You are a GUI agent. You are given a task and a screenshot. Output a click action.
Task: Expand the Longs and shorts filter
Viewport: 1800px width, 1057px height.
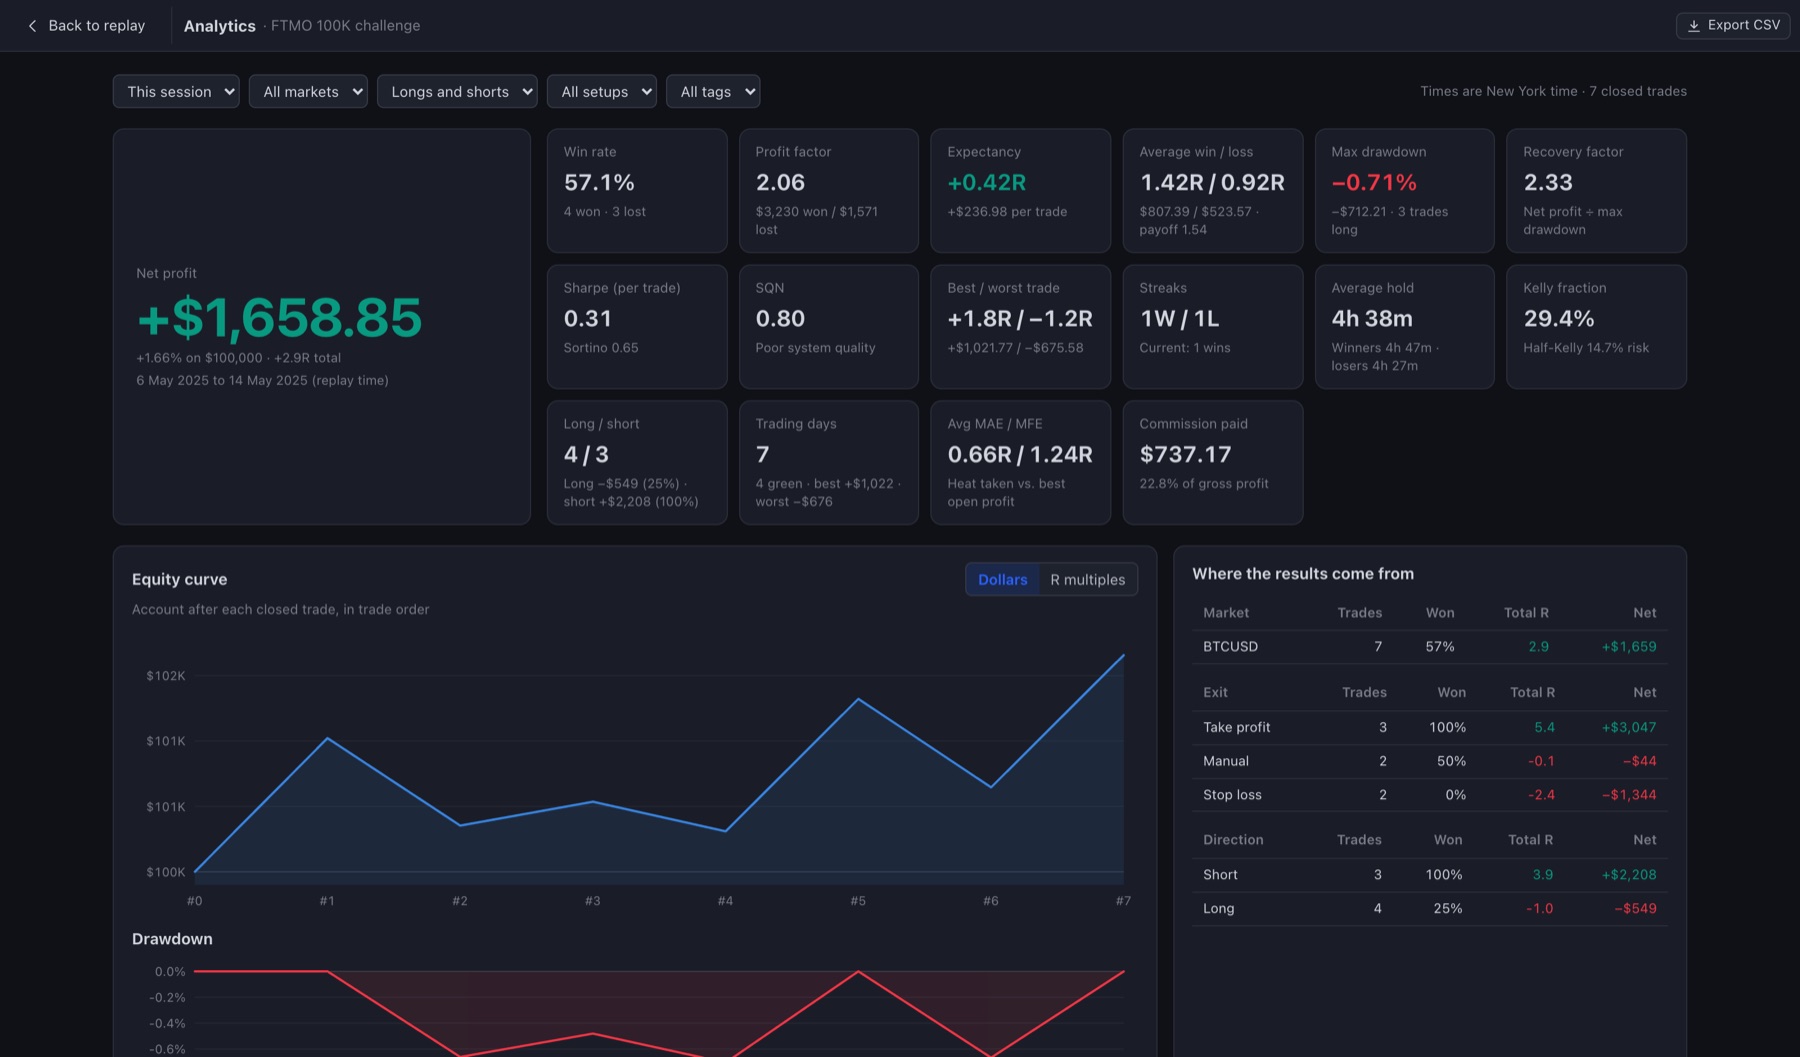pyautogui.click(x=457, y=91)
